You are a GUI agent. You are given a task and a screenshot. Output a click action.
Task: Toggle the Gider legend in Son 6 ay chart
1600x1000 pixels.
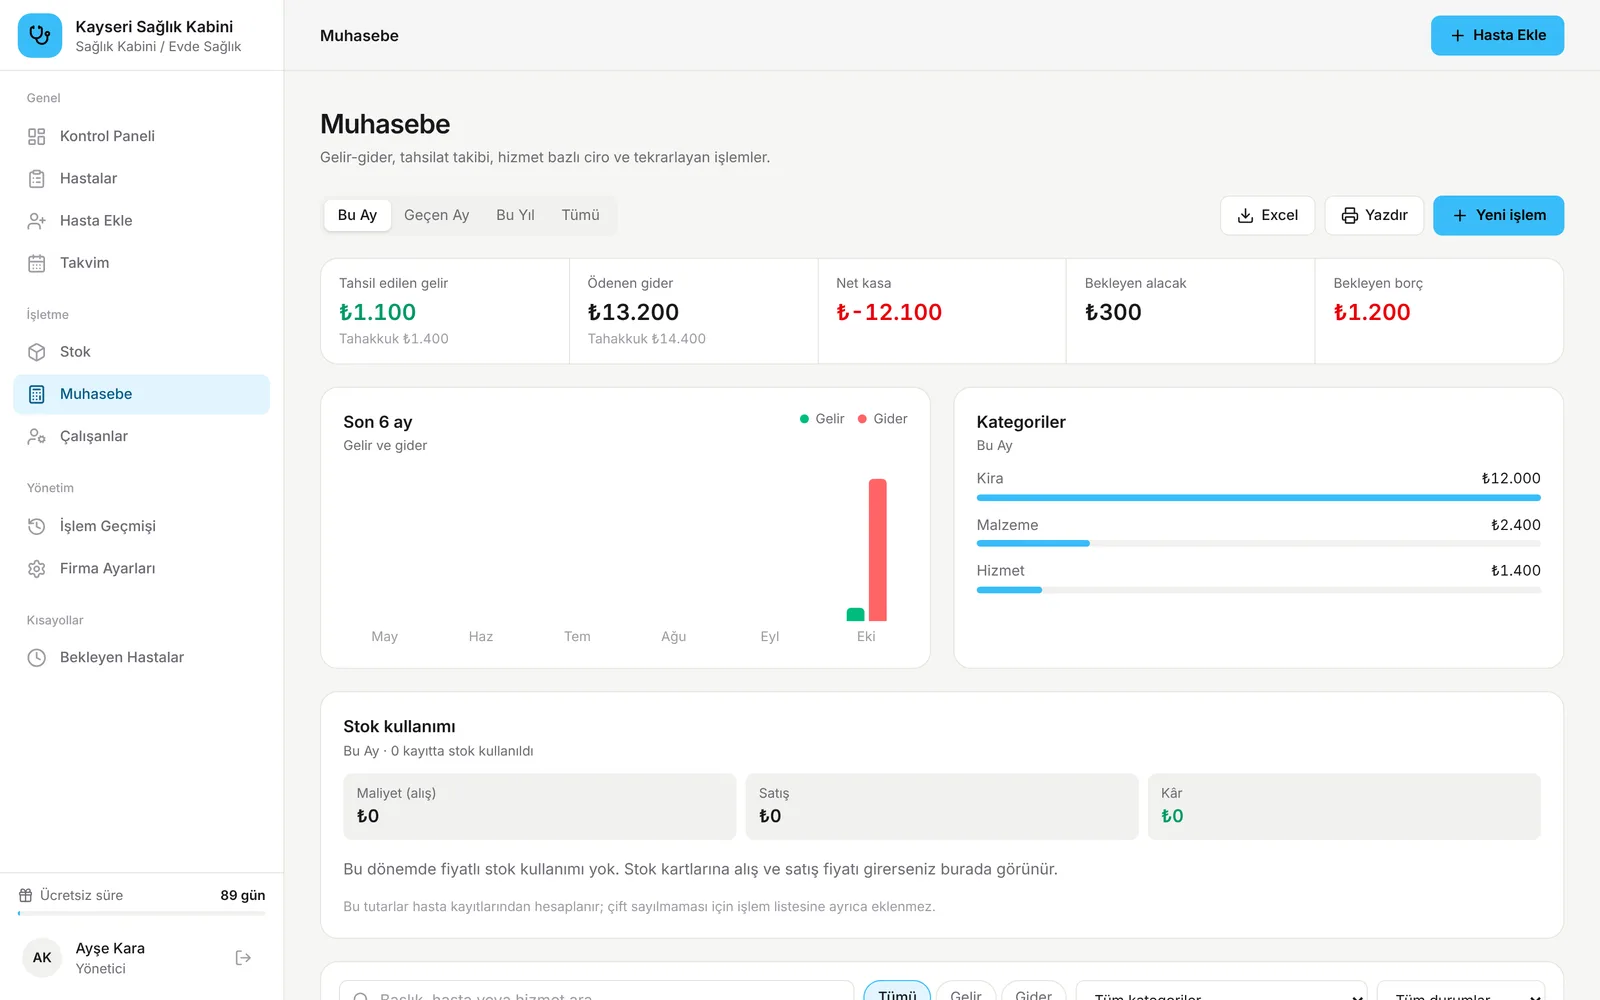click(882, 419)
